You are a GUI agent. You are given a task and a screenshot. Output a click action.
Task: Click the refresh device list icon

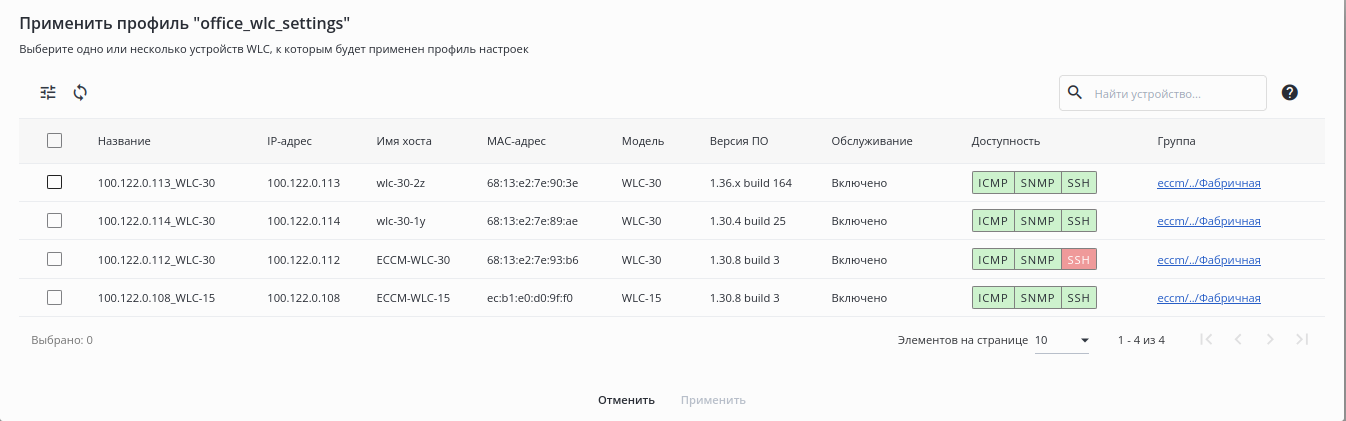pyautogui.click(x=80, y=93)
